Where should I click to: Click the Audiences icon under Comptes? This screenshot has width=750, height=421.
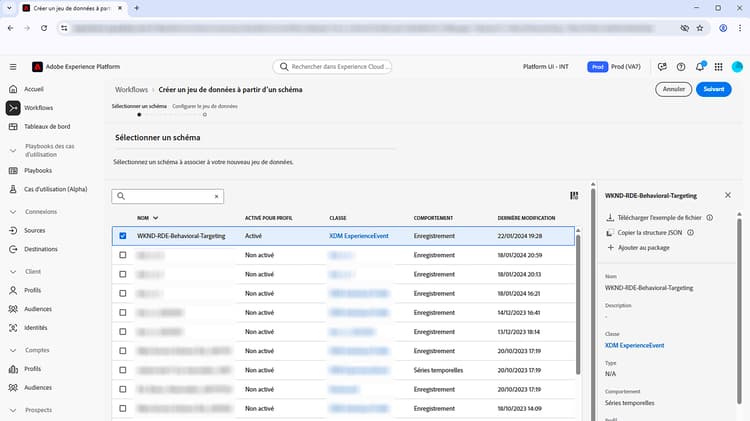[x=13, y=388]
